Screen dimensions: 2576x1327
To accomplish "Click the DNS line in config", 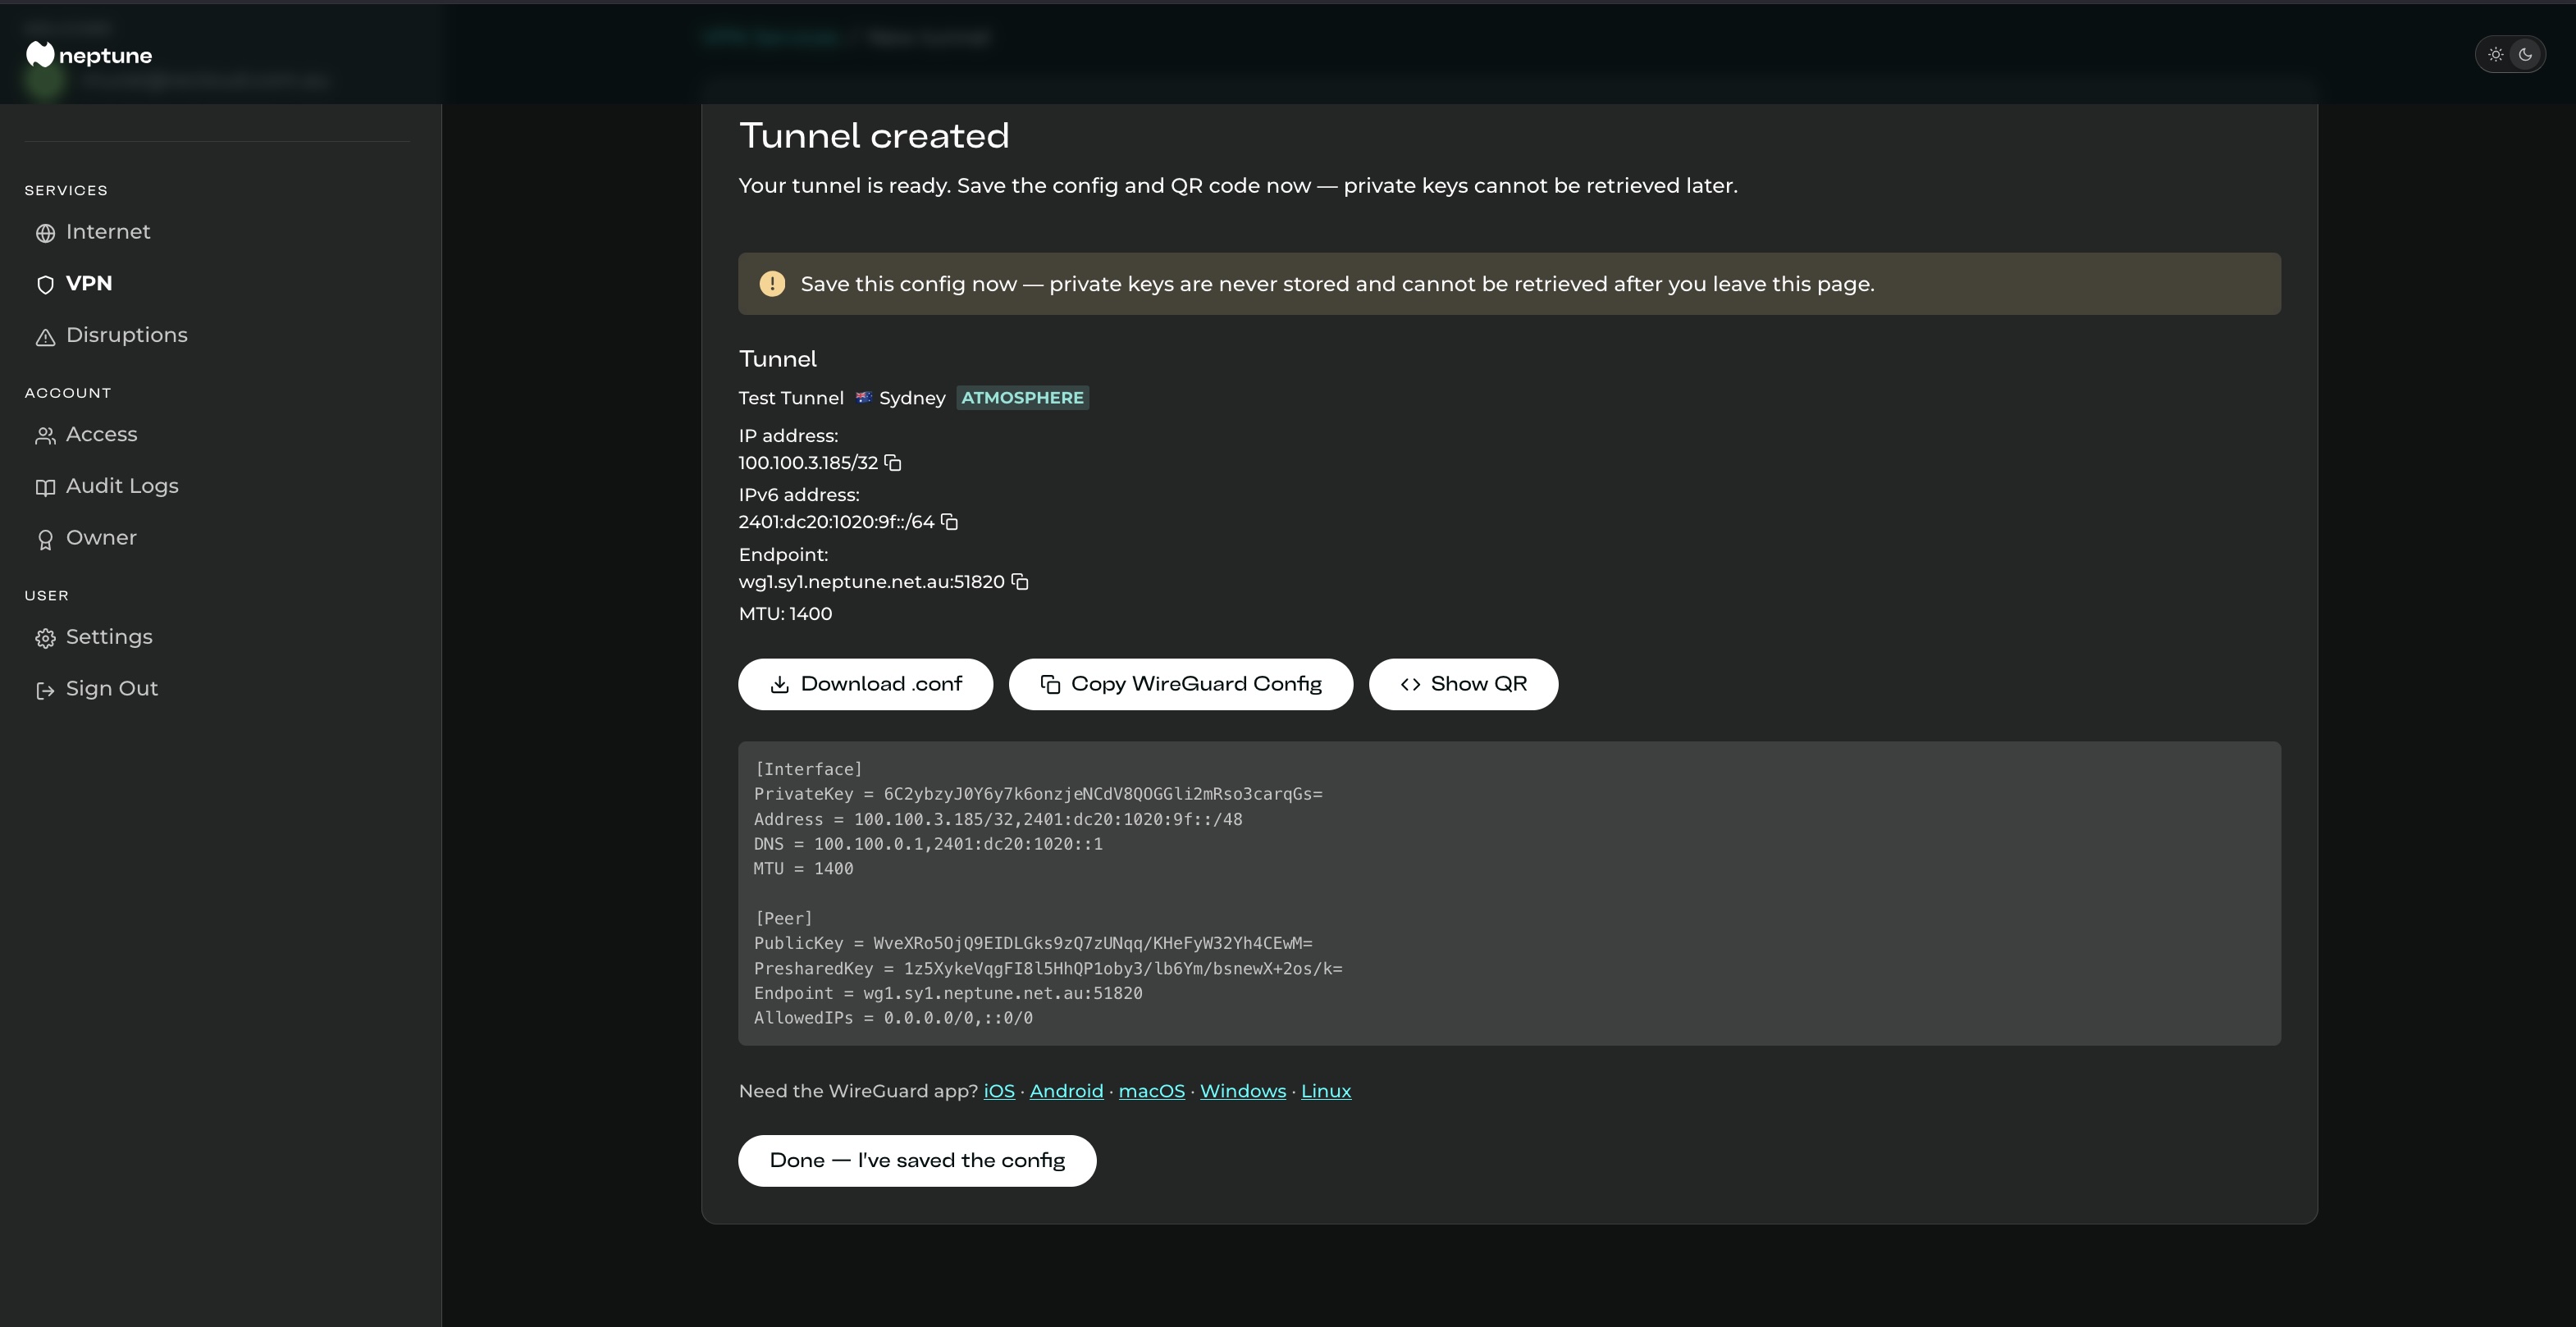I will tap(928, 844).
